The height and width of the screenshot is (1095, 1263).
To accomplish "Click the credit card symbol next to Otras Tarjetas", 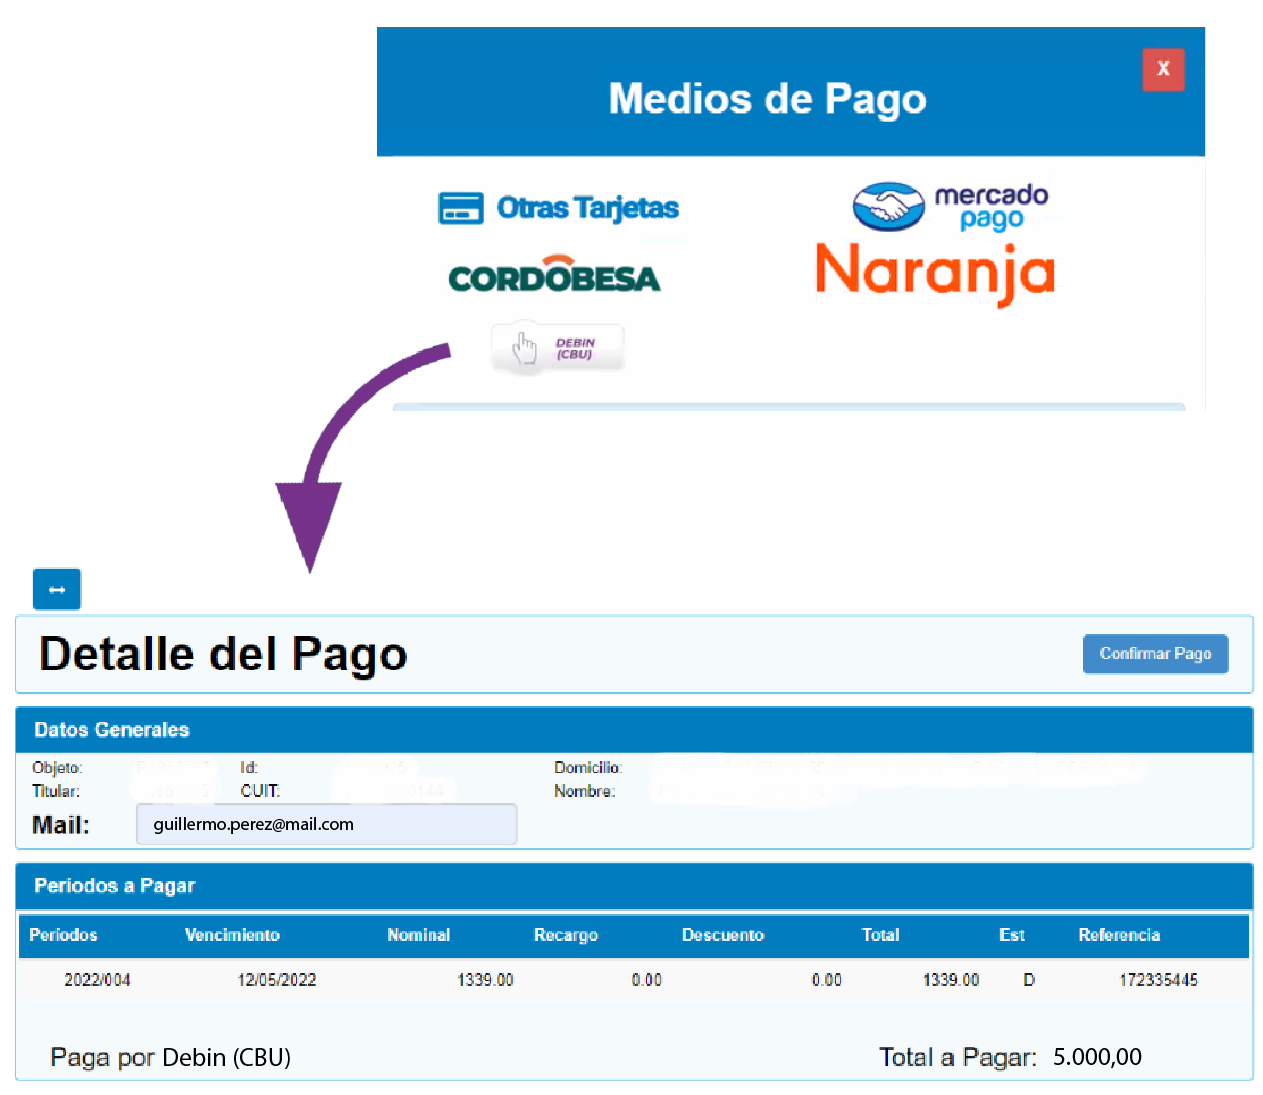I will coord(460,207).
